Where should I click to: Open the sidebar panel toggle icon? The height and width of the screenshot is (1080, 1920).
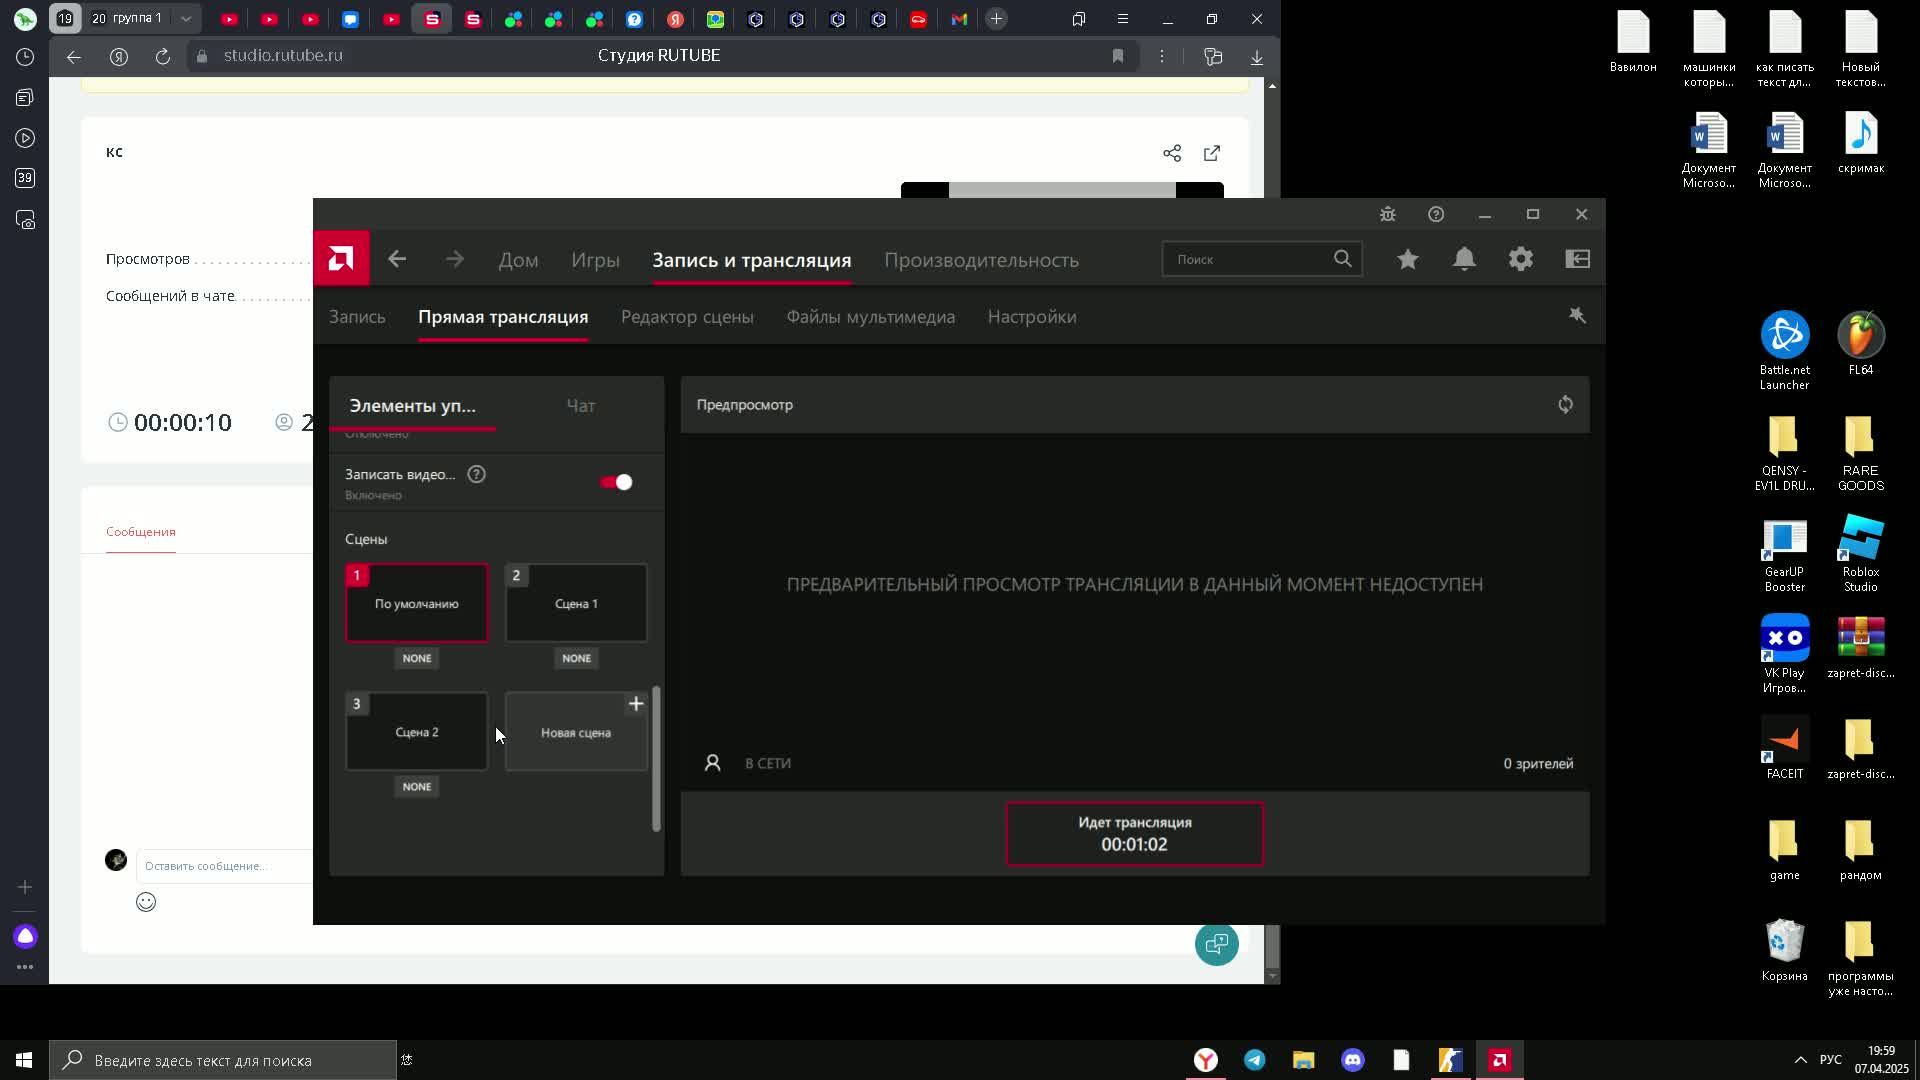point(1577,259)
